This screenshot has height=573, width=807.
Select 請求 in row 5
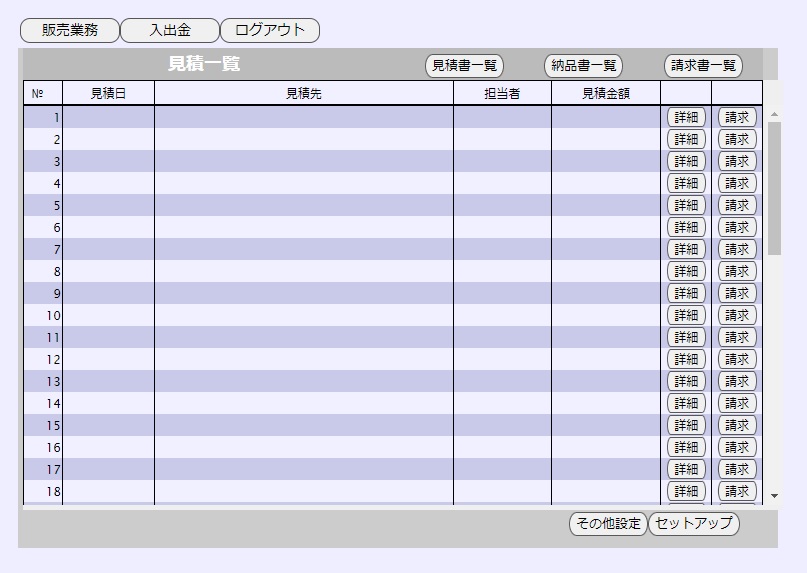coord(737,205)
